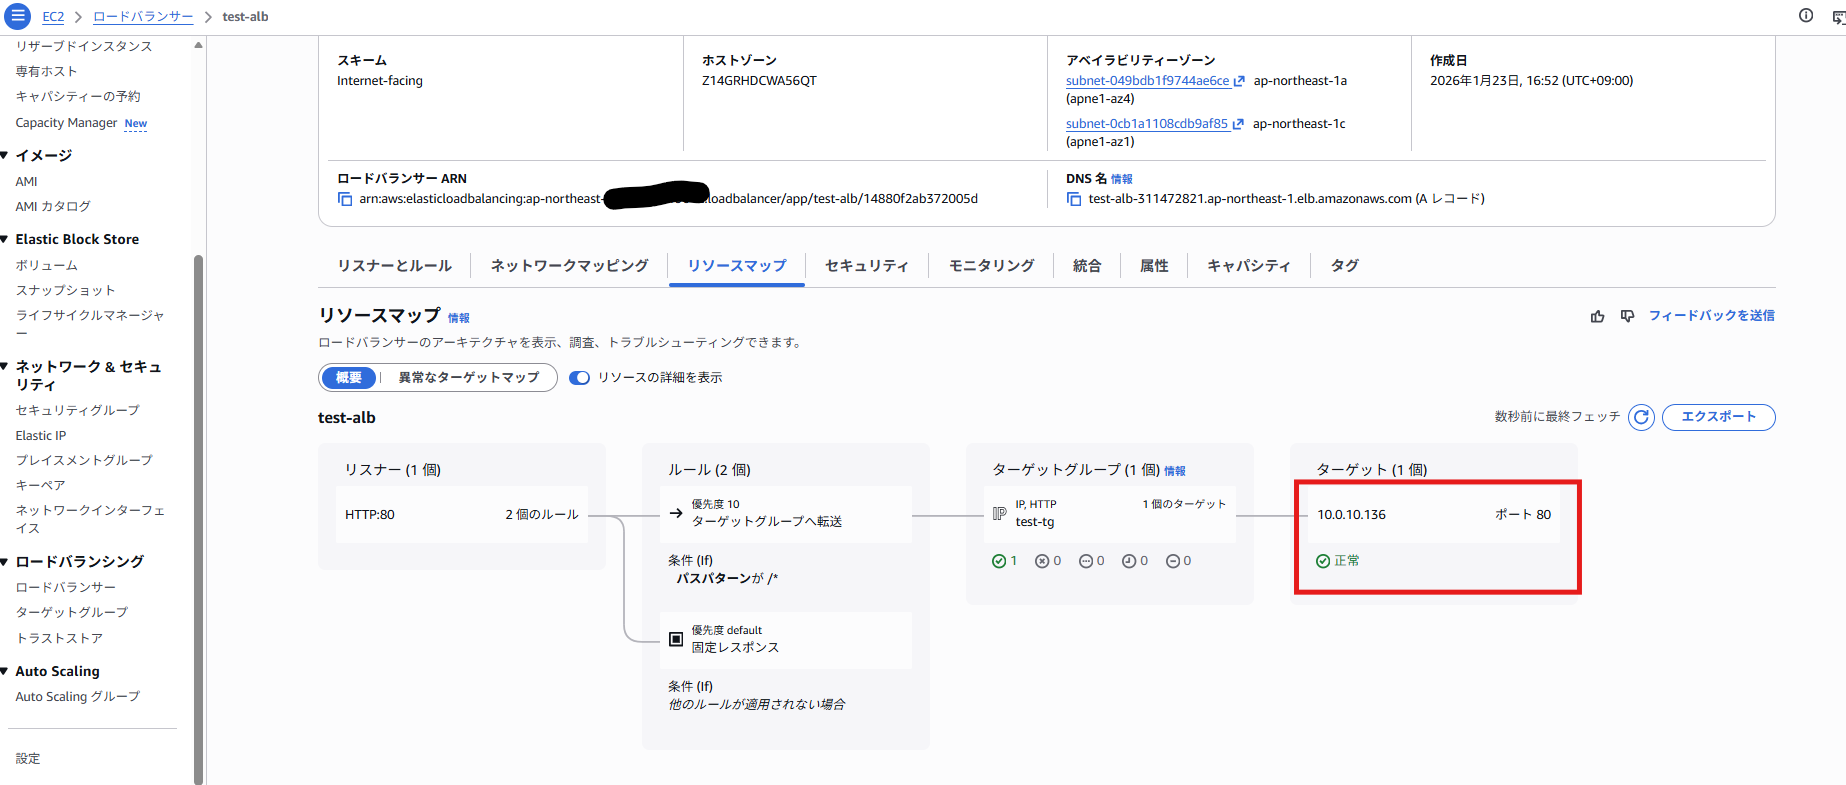Image resolution: width=1846 pixels, height=785 pixels.
Task: Open the hamburger navigation menu icon
Action: coord(18,16)
